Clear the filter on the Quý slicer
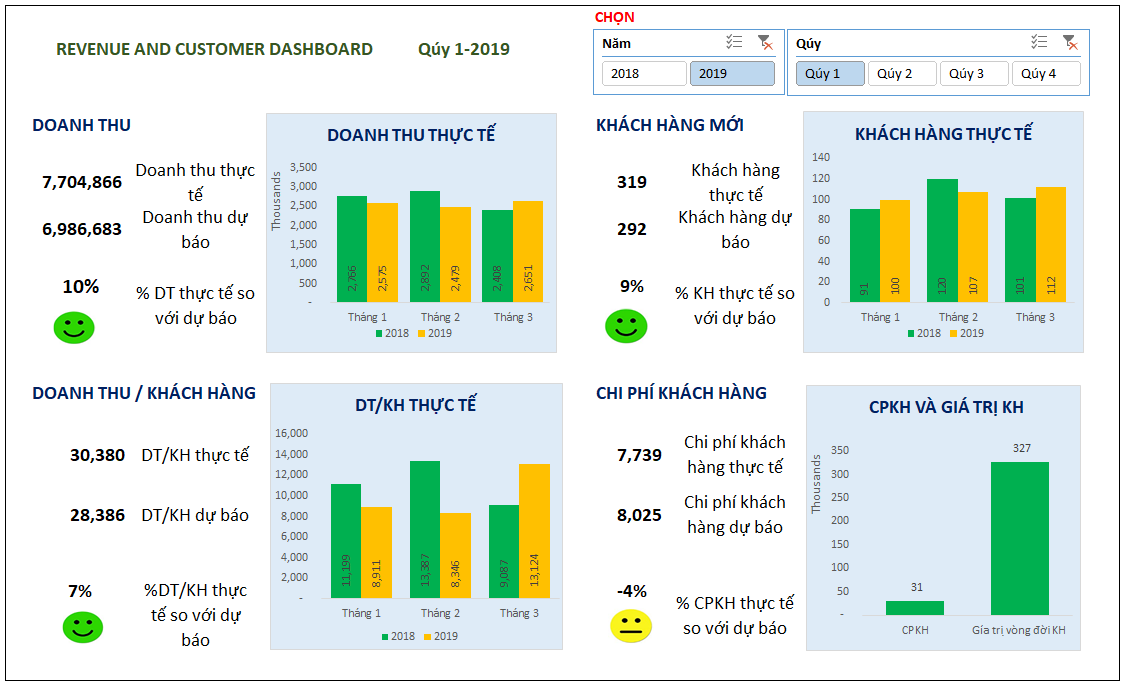Viewport: 1135px width, 693px height. (1070, 43)
